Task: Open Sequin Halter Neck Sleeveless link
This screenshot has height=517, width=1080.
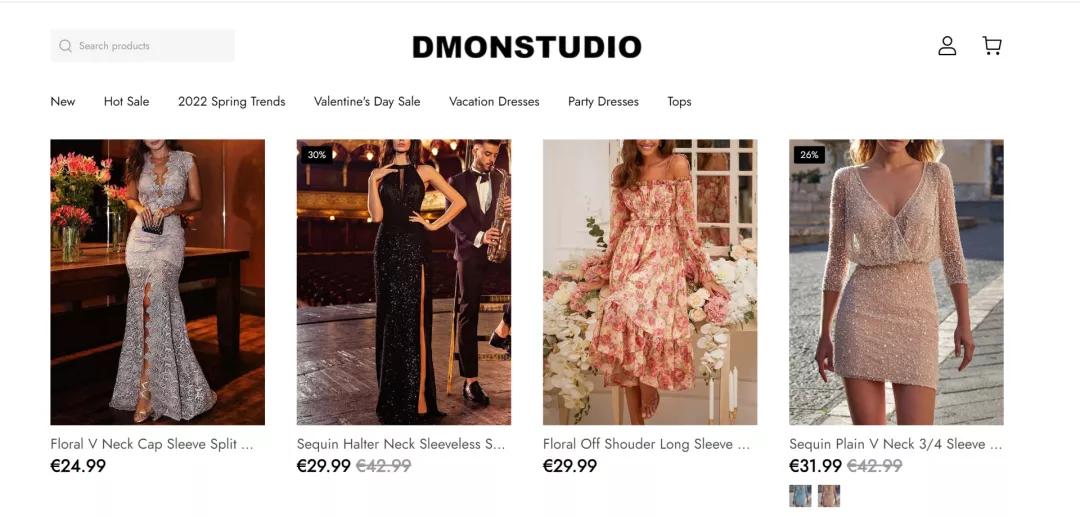Action: point(401,444)
